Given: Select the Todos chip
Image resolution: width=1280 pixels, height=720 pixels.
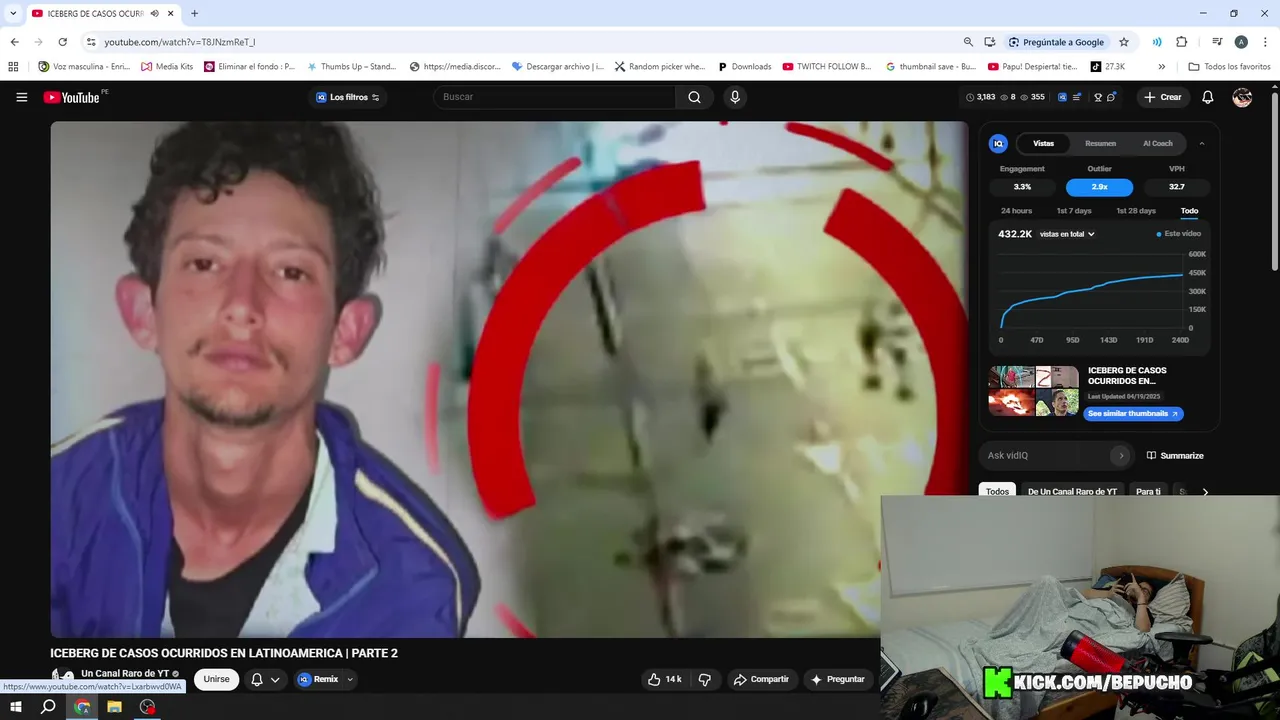Looking at the screenshot, I should (997, 491).
